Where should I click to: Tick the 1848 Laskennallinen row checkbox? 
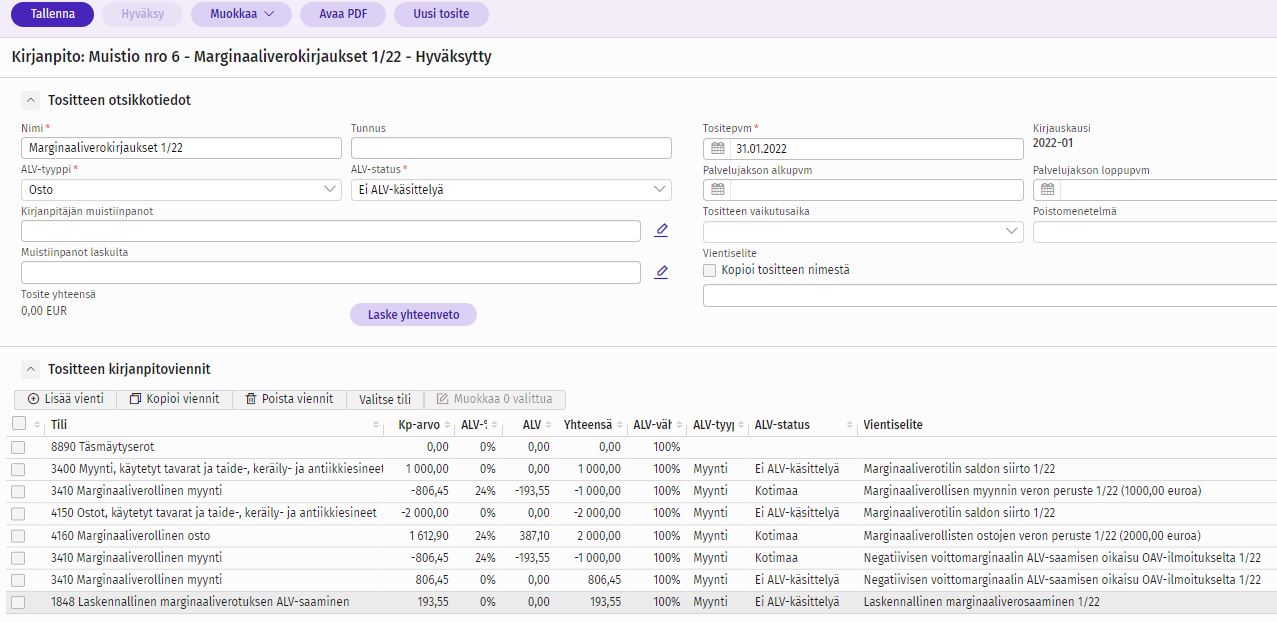click(18, 602)
